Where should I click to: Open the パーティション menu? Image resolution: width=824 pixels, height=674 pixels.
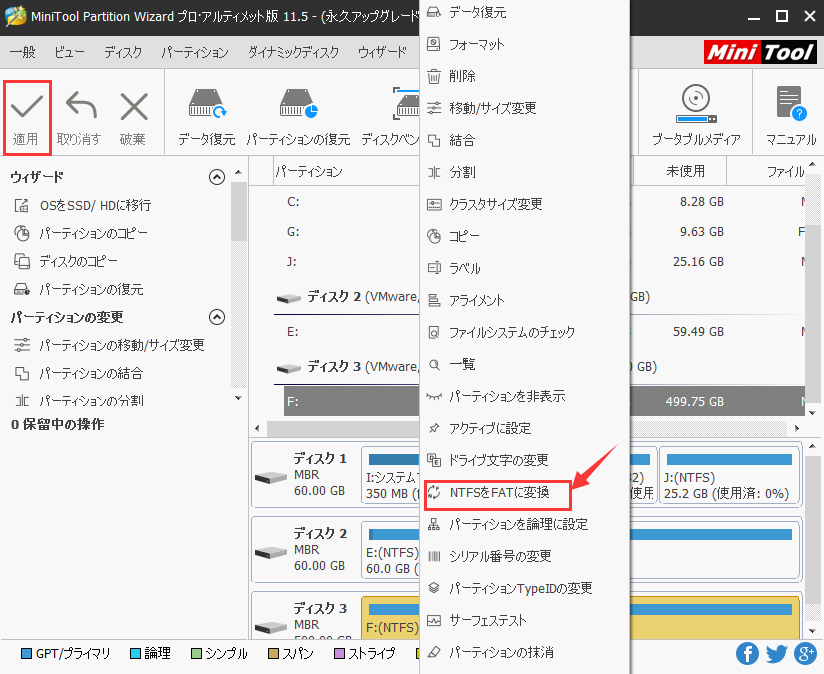click(195, 52)
